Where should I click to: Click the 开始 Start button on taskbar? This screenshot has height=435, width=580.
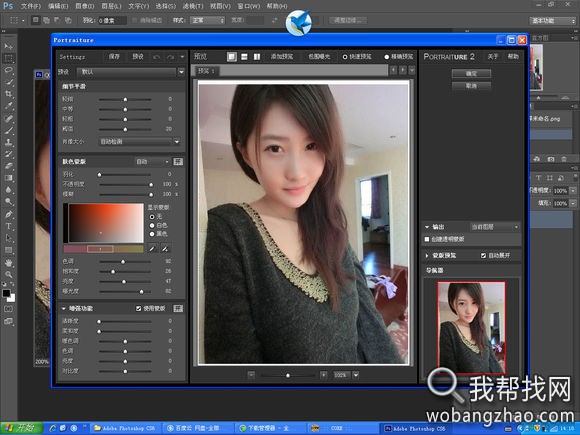click(x=21, y=428)
